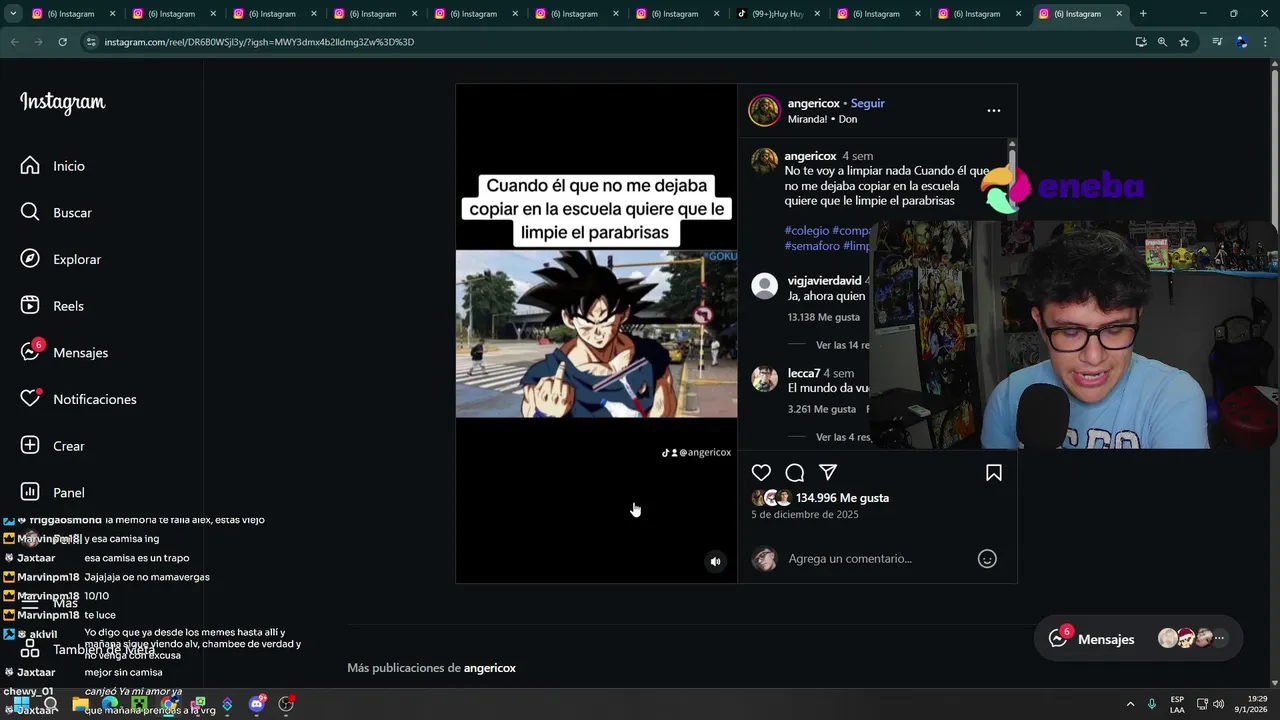This screenshot has width=1280, height=720.
Task: Open the Explorar compass icon
Action: point(30,259)
